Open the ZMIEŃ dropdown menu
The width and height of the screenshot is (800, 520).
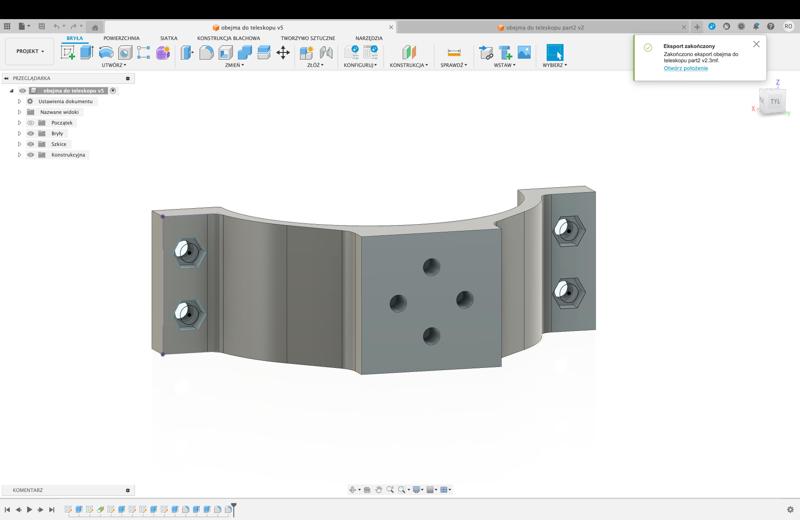[x=234, y=65]
